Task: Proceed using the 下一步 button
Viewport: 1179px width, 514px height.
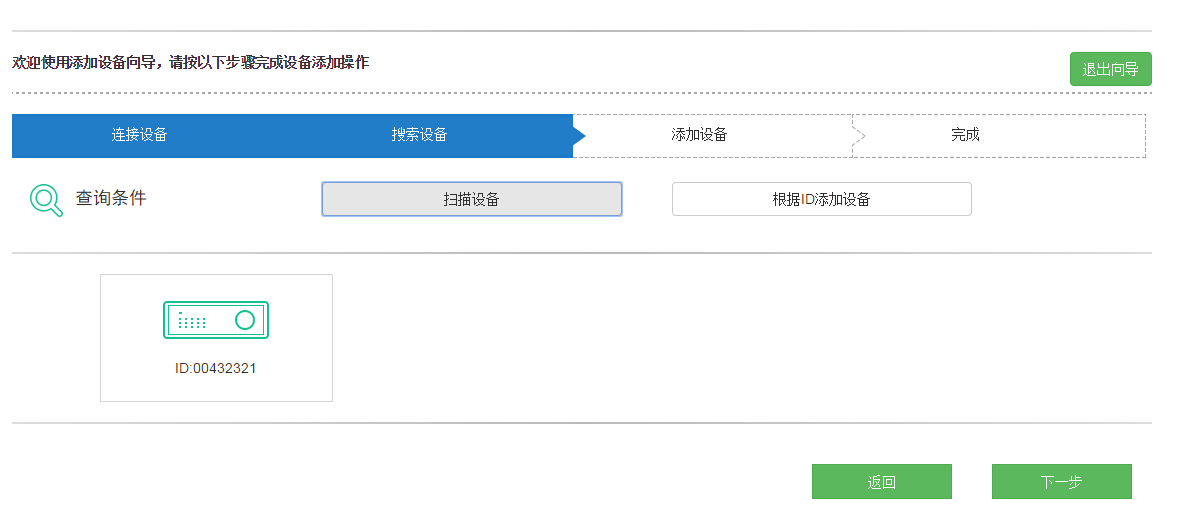Action: click(x=1061, y=482)
